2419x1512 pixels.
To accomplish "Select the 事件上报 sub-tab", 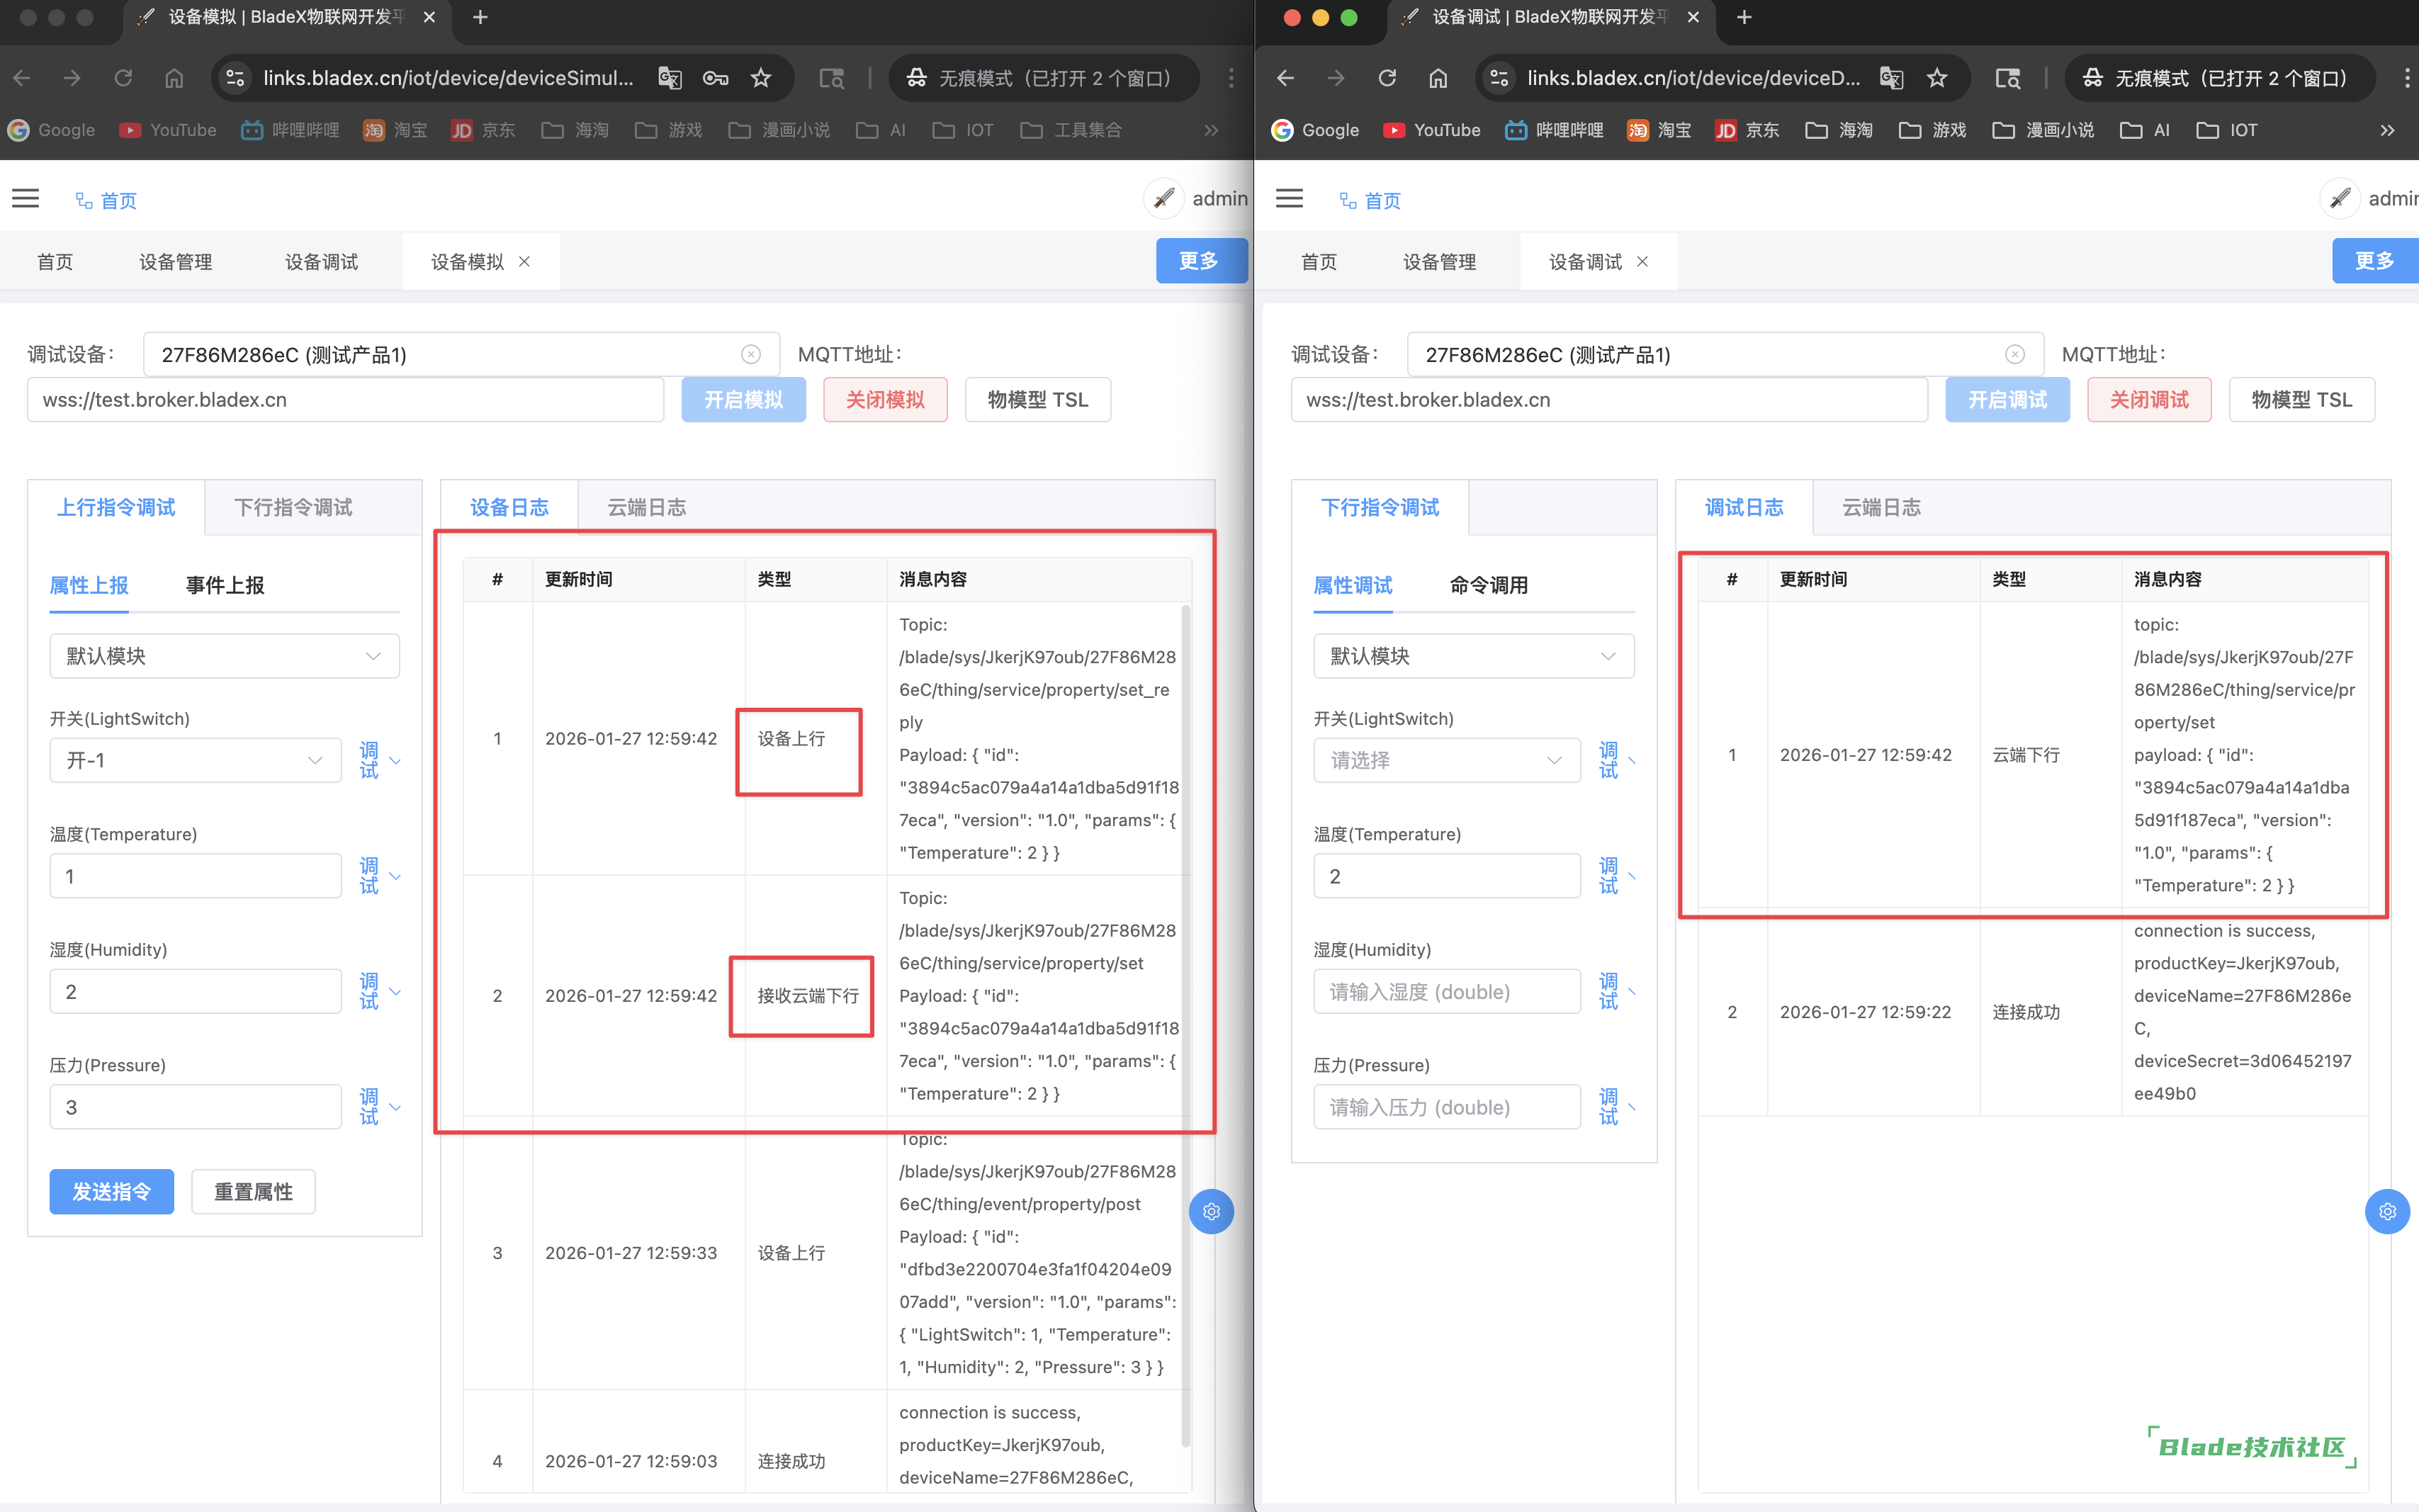I will (x=225, y=585).
